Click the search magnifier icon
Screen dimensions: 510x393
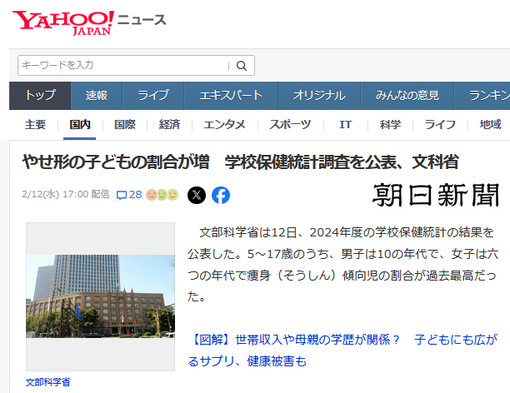[x=242, y=66]
